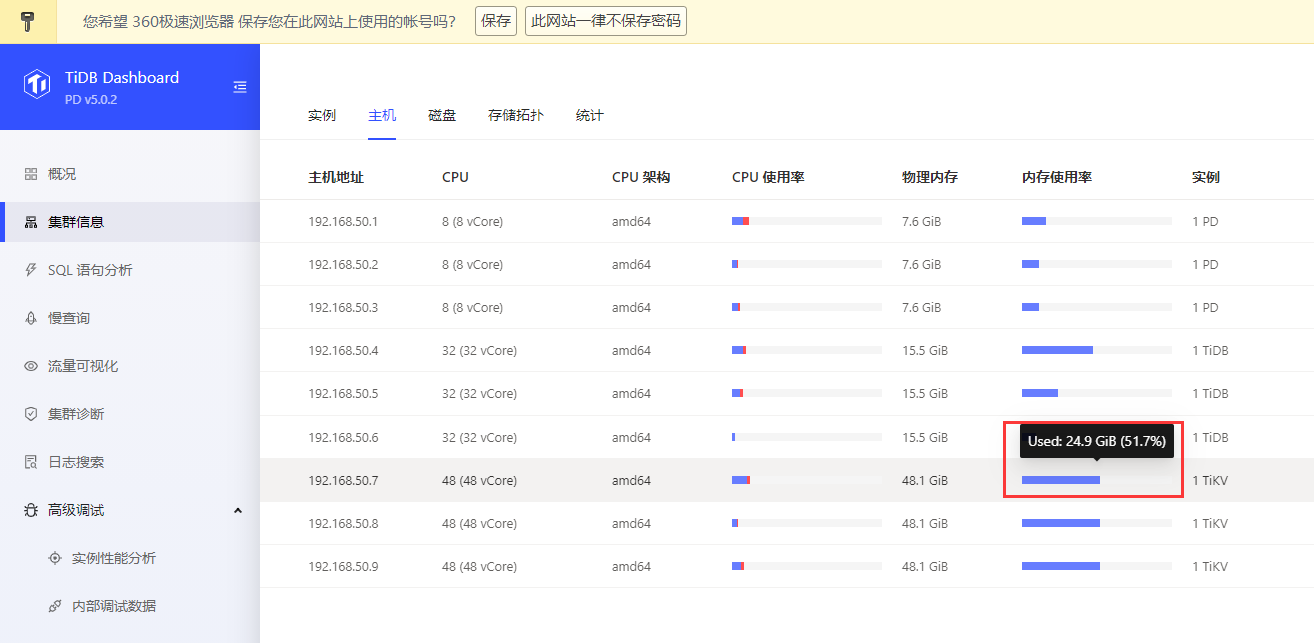Switch to the 实例 tab
This screenshot has width=1314, height=643.
(x=322, y=116)
